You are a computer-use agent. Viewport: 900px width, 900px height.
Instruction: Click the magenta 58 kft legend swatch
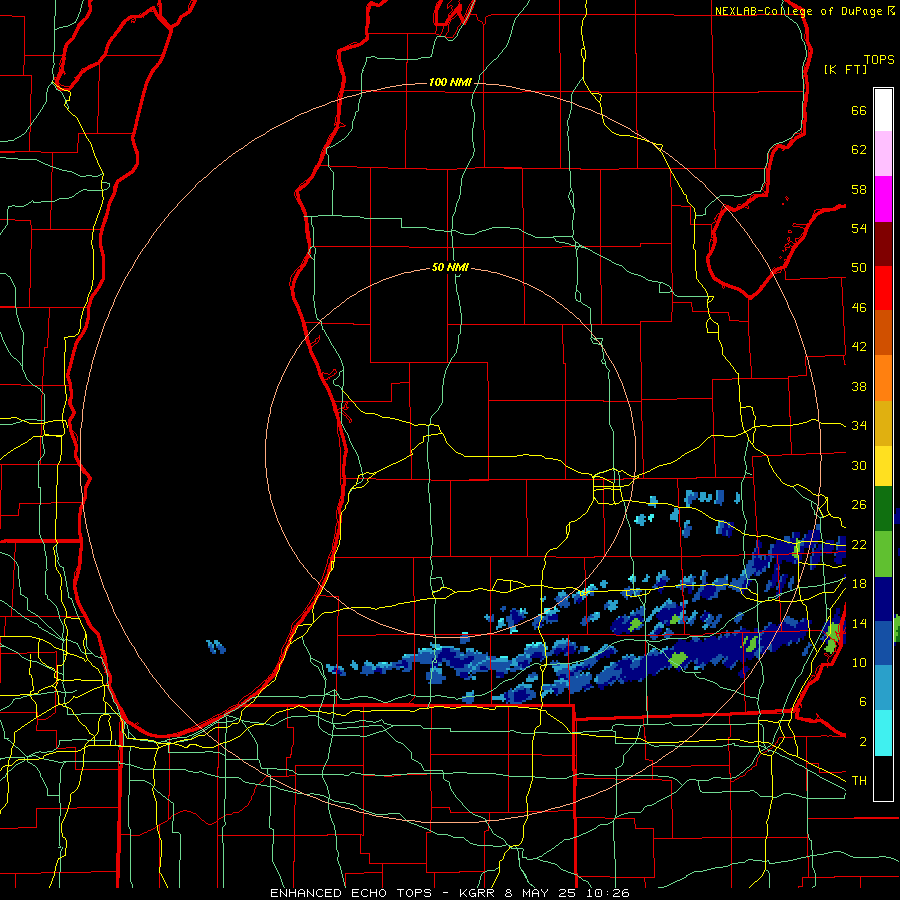tap(883, 199)
